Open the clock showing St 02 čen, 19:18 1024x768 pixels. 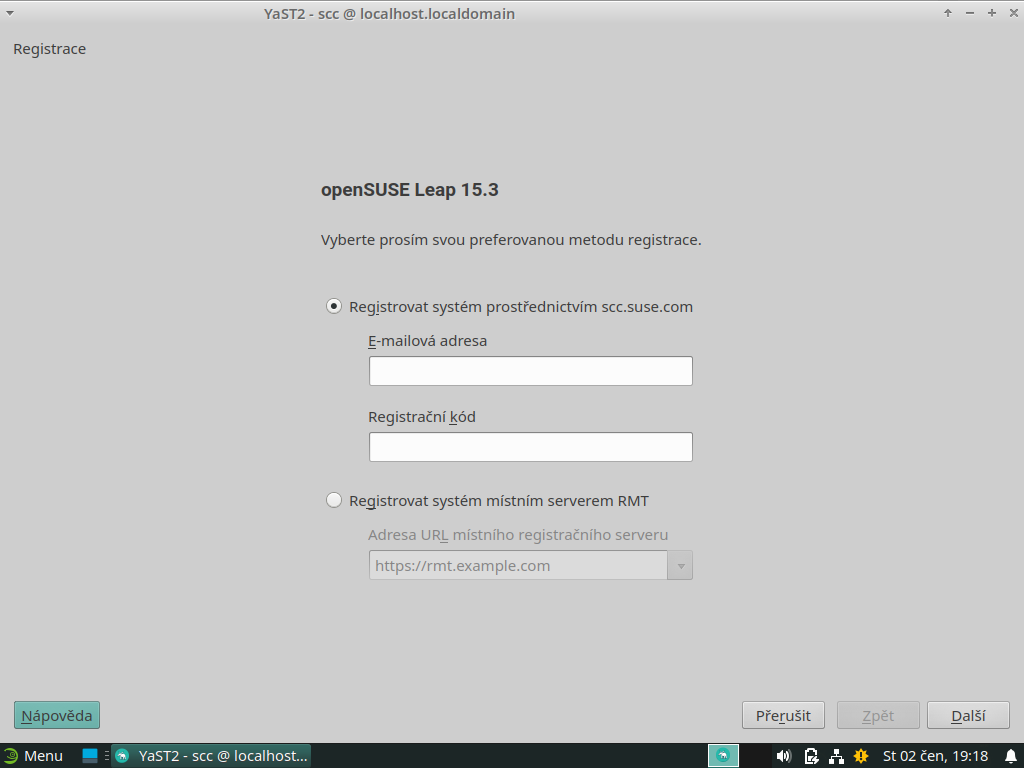(935, 756)
